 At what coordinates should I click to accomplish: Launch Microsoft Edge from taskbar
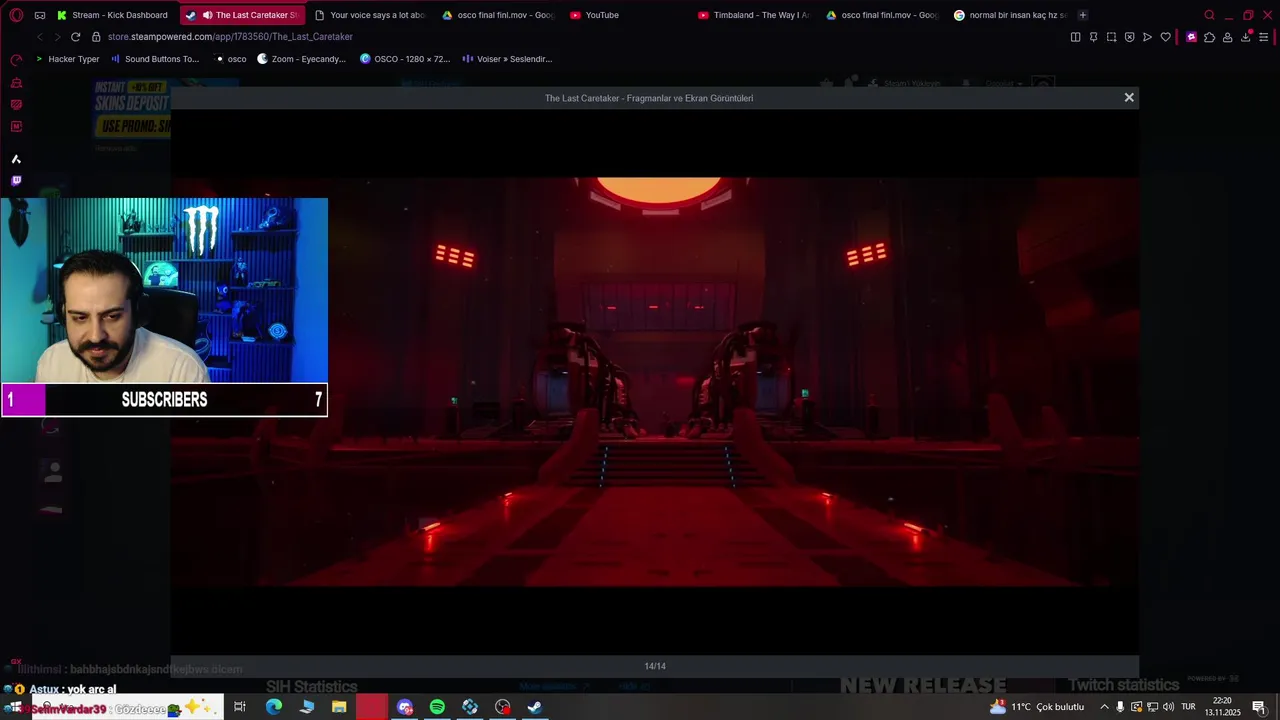tap(273, 707)
